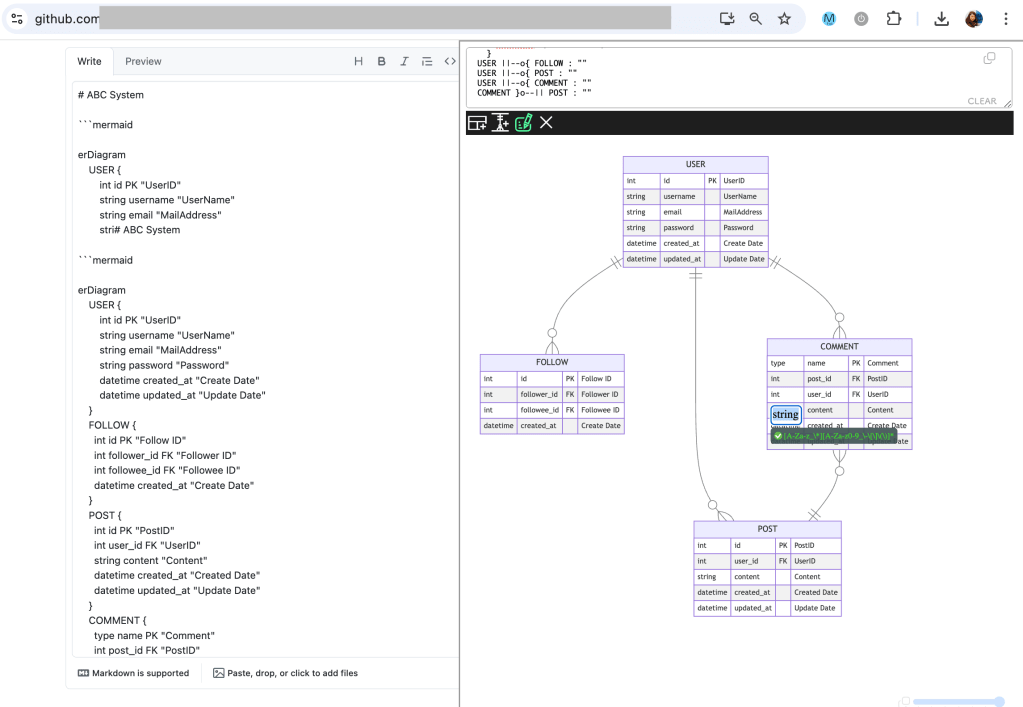Click the add entity table icon
The width and height of the screenshot is (1023, 707).
(478, 123)
